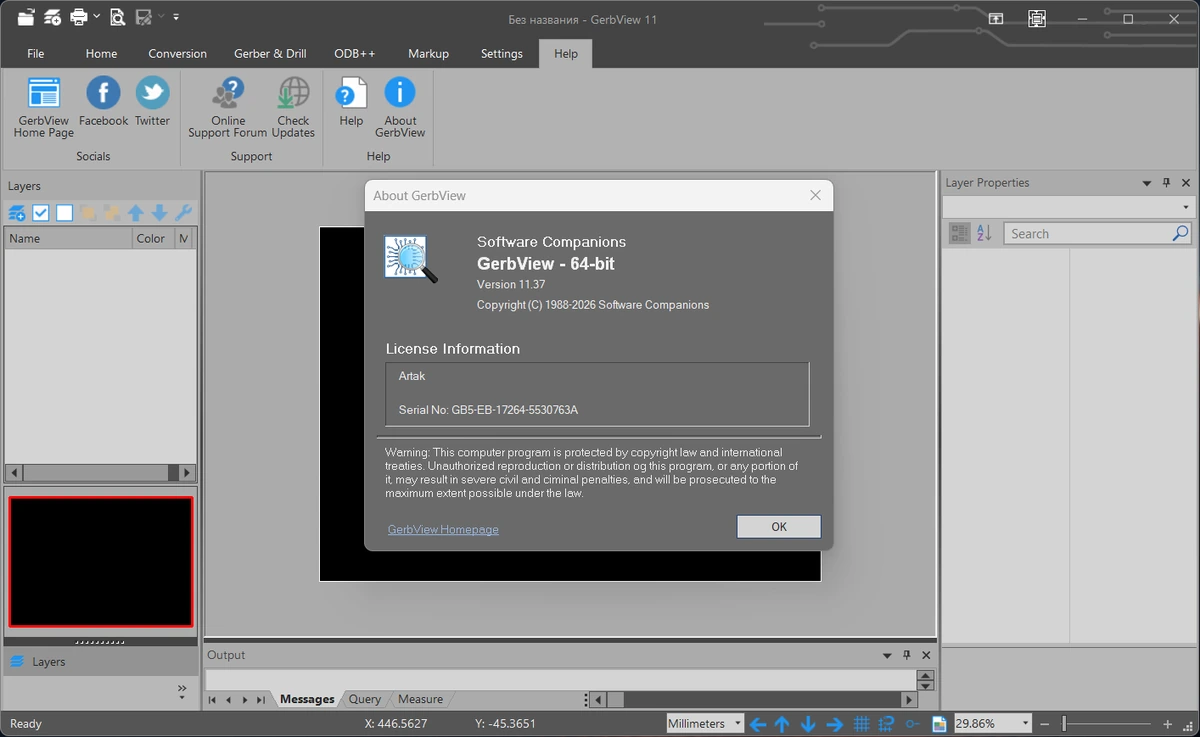
Task: Close the Output panel
Action: pyautogui.click(x=926, y=655)
